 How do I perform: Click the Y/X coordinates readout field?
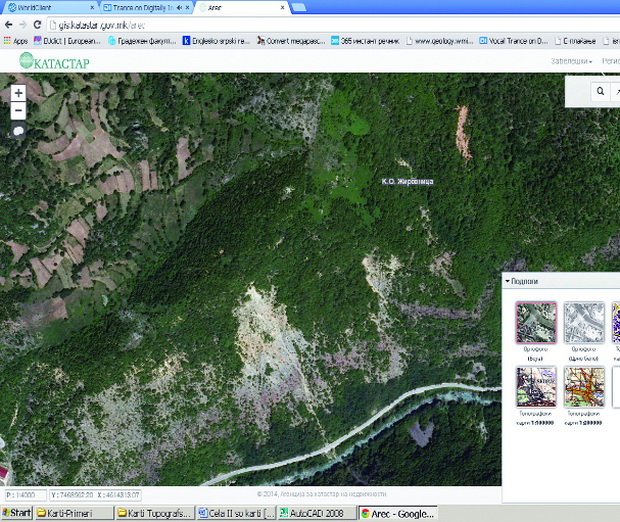coord(95,495)
